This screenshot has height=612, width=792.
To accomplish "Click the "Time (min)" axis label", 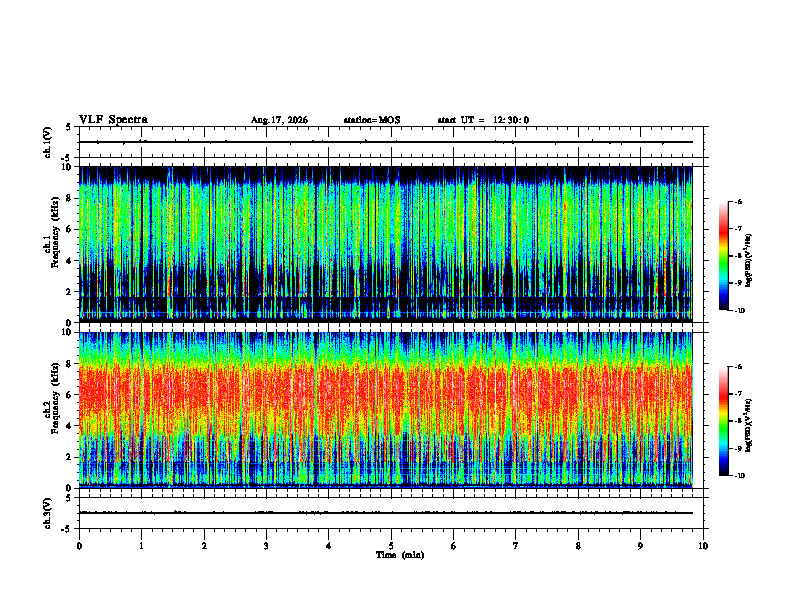I will coord(400,555).
